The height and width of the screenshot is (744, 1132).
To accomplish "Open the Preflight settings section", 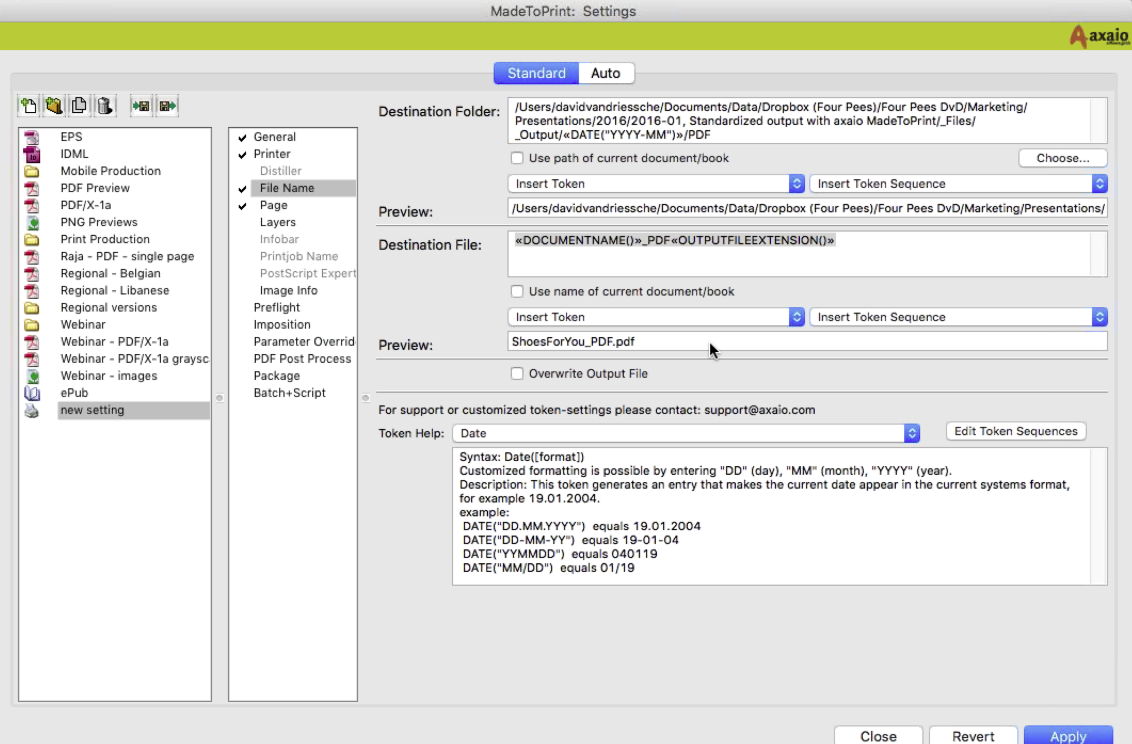I will click(277, 307).
